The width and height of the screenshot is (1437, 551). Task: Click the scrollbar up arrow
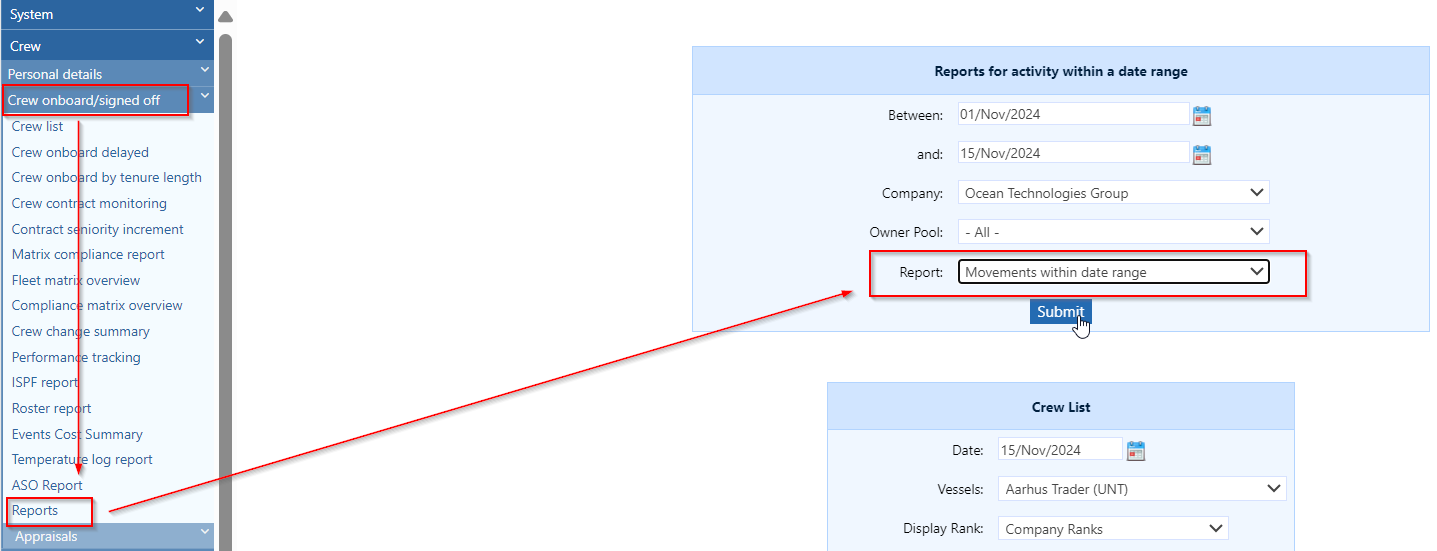pyautogui.click(x=225, y=17)
